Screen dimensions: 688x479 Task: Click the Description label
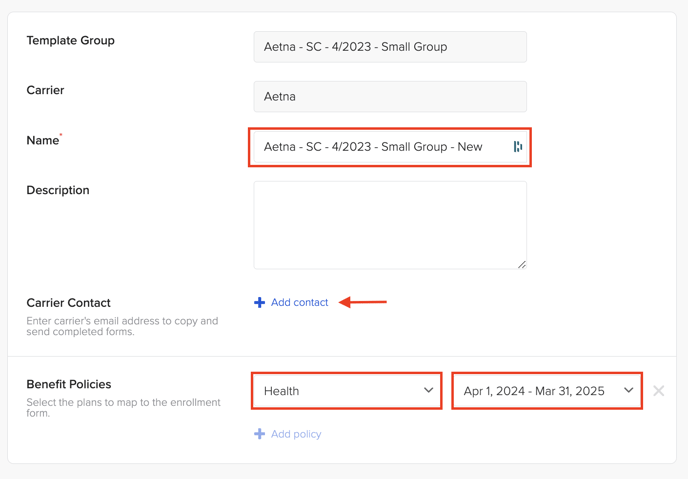58,190
